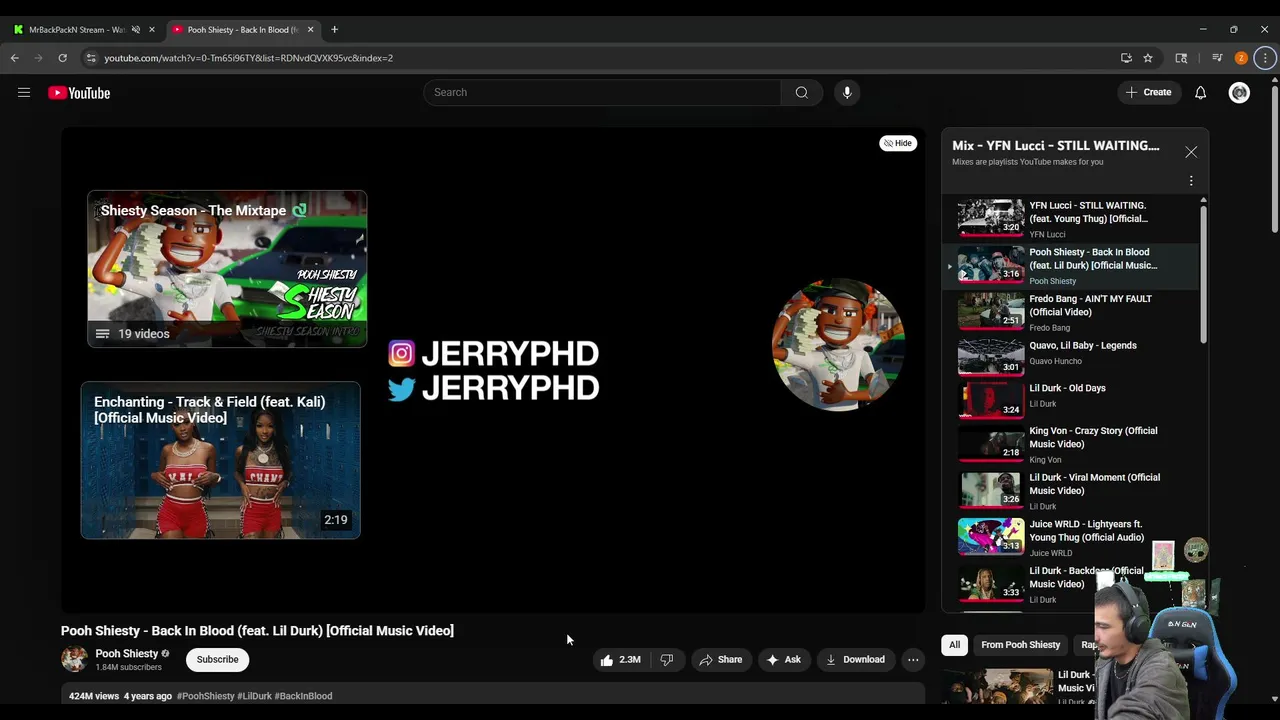The width and height of the screenshot is (1280, 720).
Task: Select the Pooh Shiesty Back In Blood tab
Action: (x=242, y=30)
